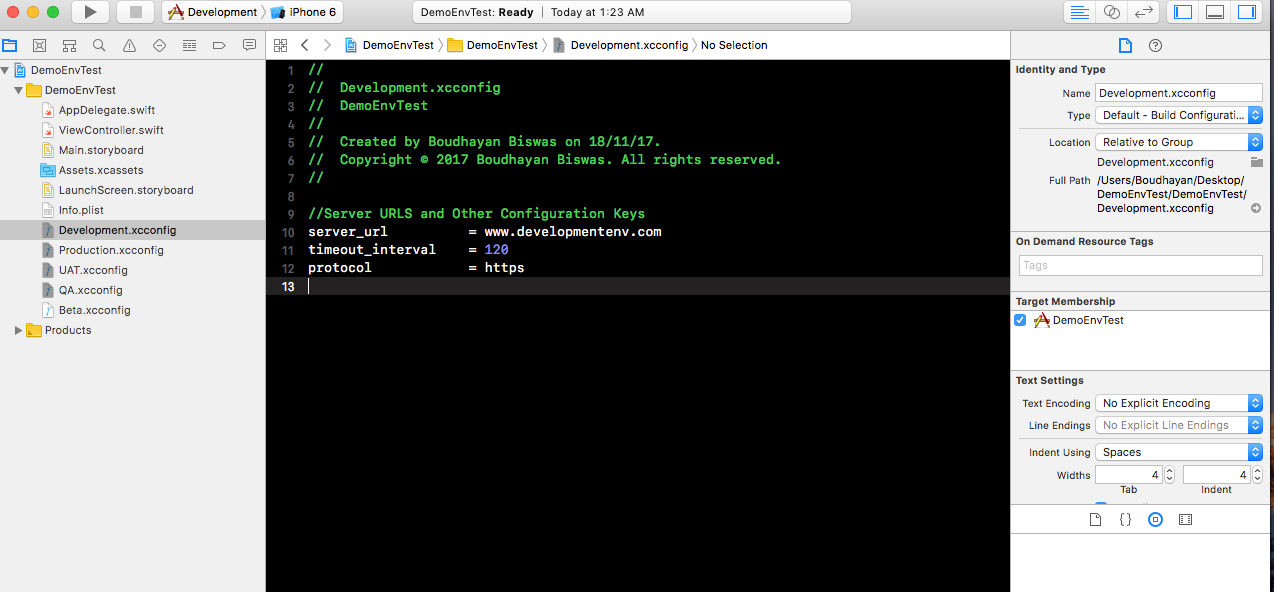Go back in editor history
The height and width of the screenshot is (592, 1274).
coord(305,45)
